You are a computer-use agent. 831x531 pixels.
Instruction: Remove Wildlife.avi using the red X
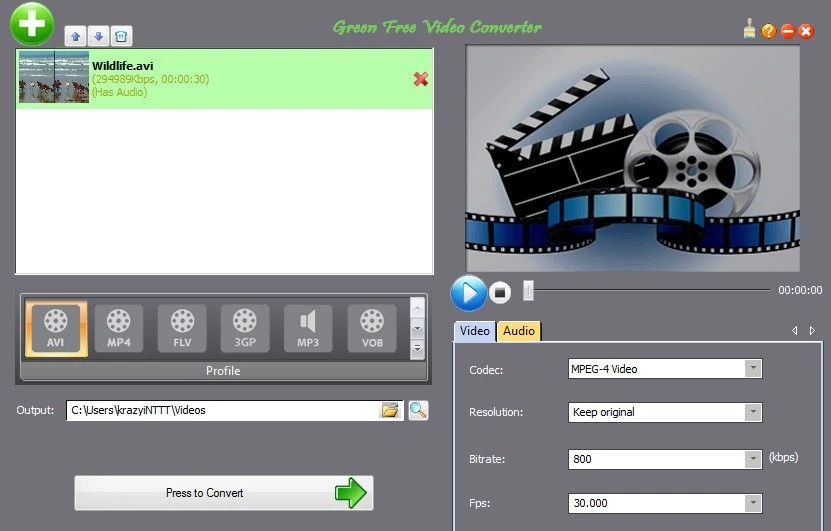pos(421,79)
